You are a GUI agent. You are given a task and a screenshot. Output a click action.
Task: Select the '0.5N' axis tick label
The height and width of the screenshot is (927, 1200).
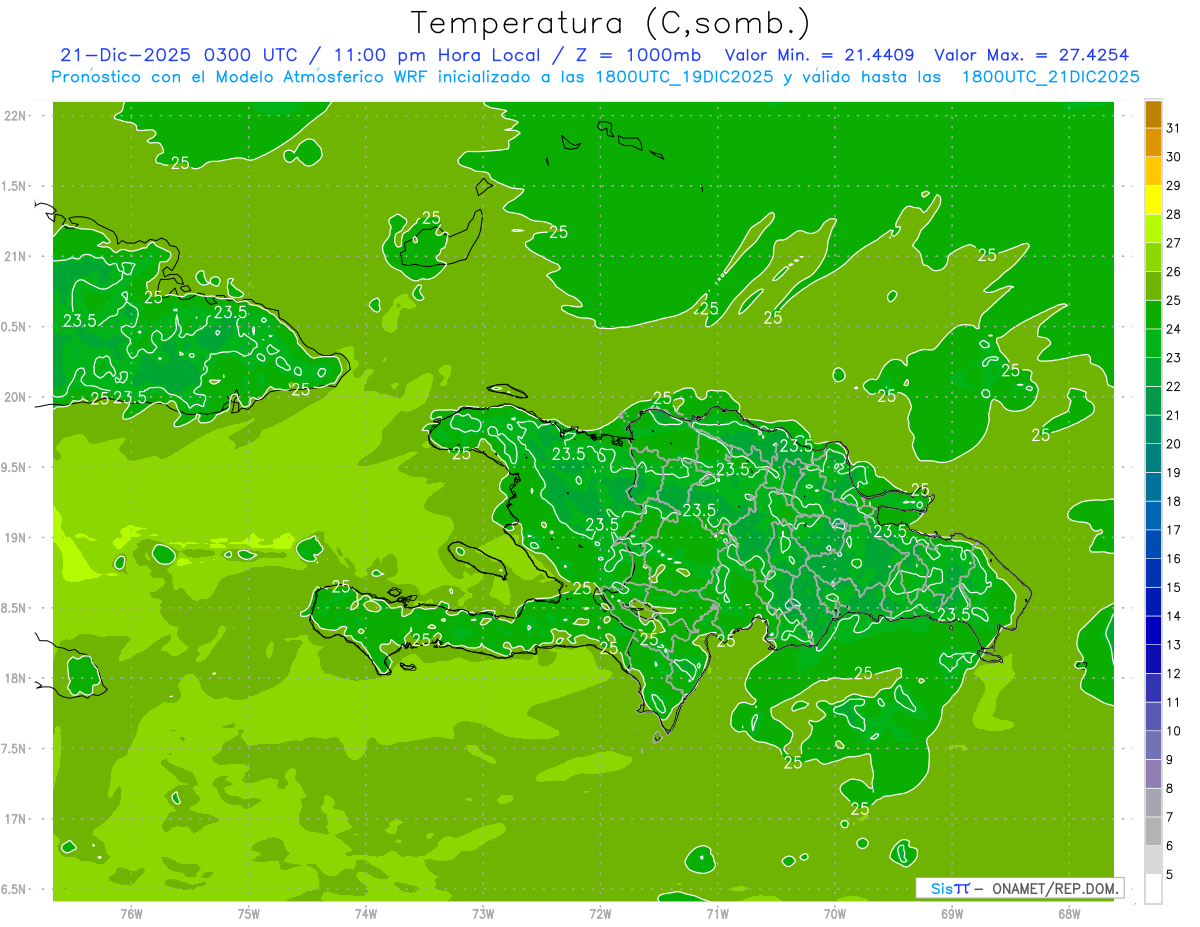(15, 327)
